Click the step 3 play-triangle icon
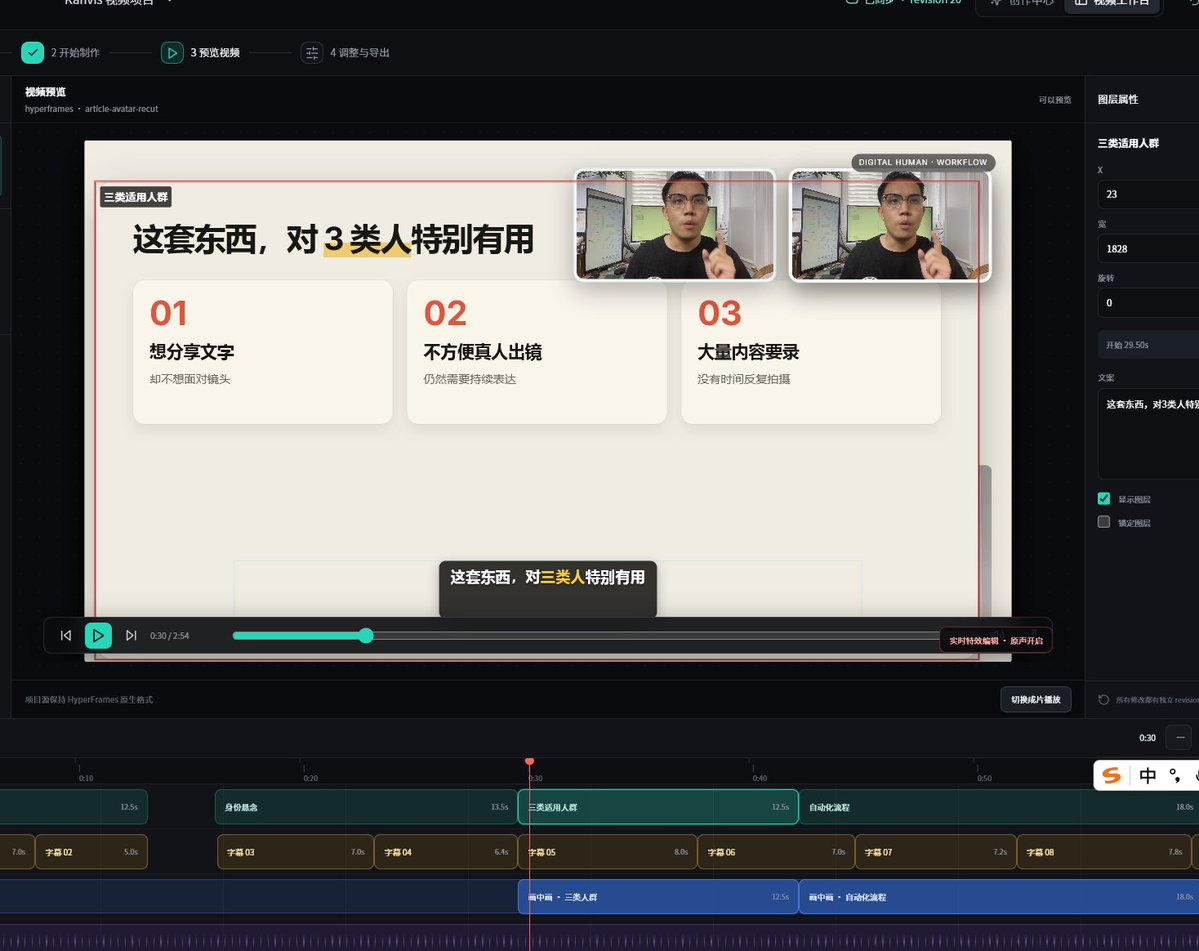1199x951 pixels. coord(172,53)
